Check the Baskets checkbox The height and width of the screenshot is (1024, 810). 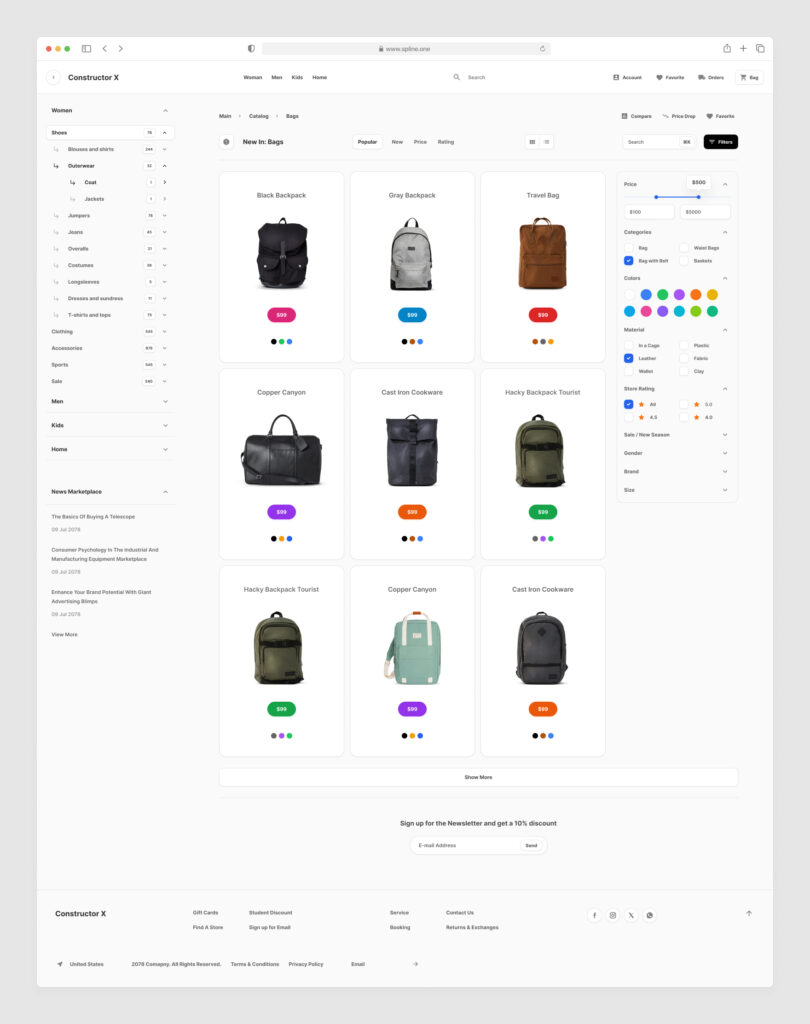(x=684, y=261)
